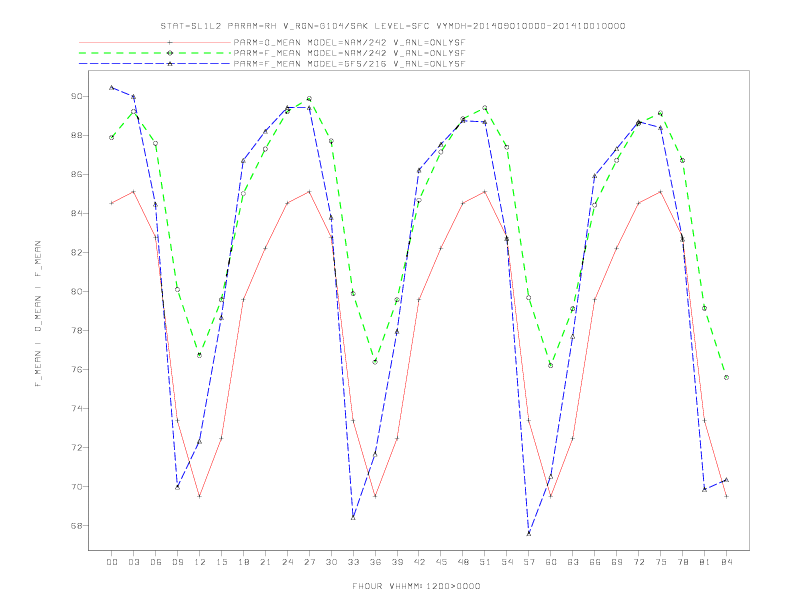
Task: Click x-axis tick label 21
Action: [265, 562]
